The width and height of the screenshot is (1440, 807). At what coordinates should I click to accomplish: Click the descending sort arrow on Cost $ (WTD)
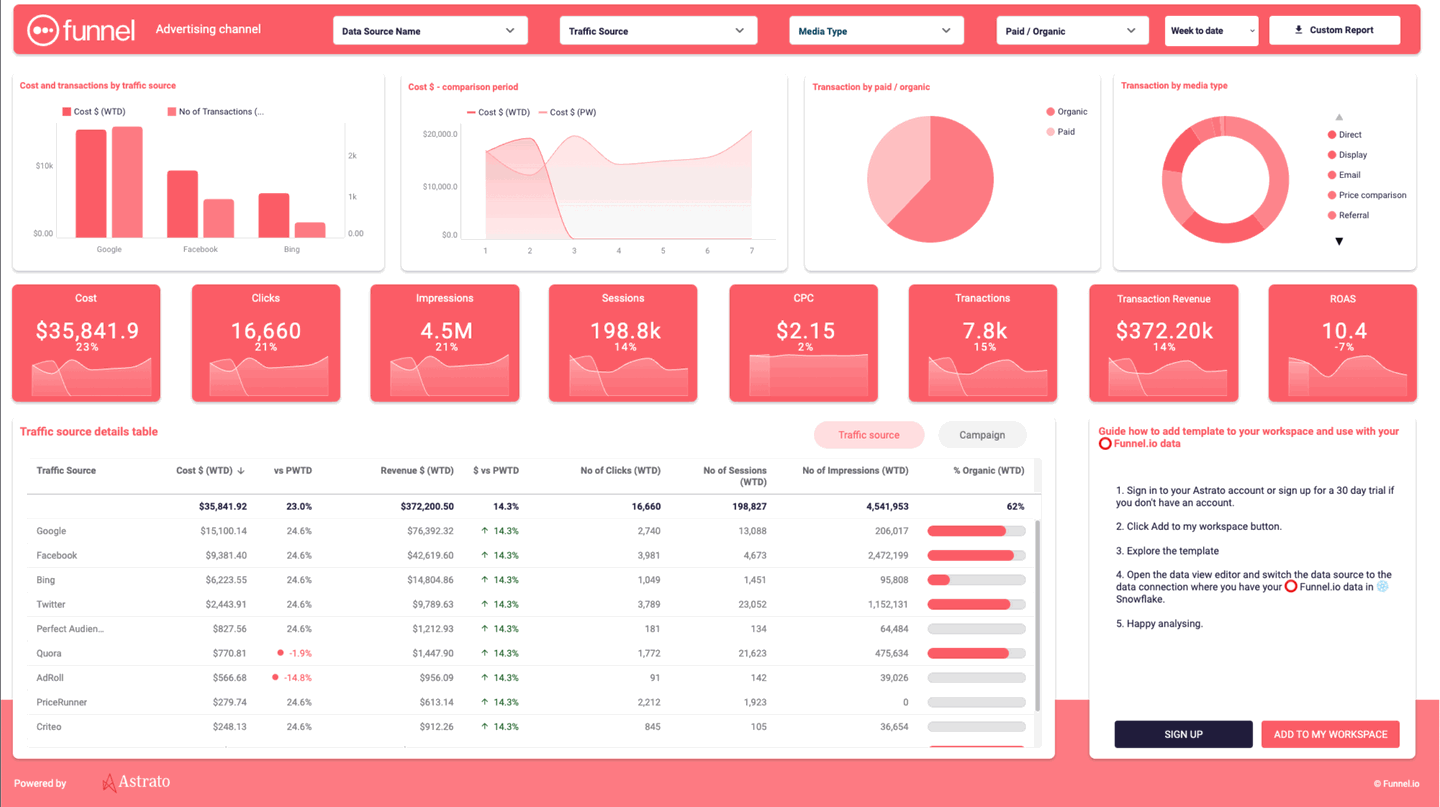tap(241, 470)
